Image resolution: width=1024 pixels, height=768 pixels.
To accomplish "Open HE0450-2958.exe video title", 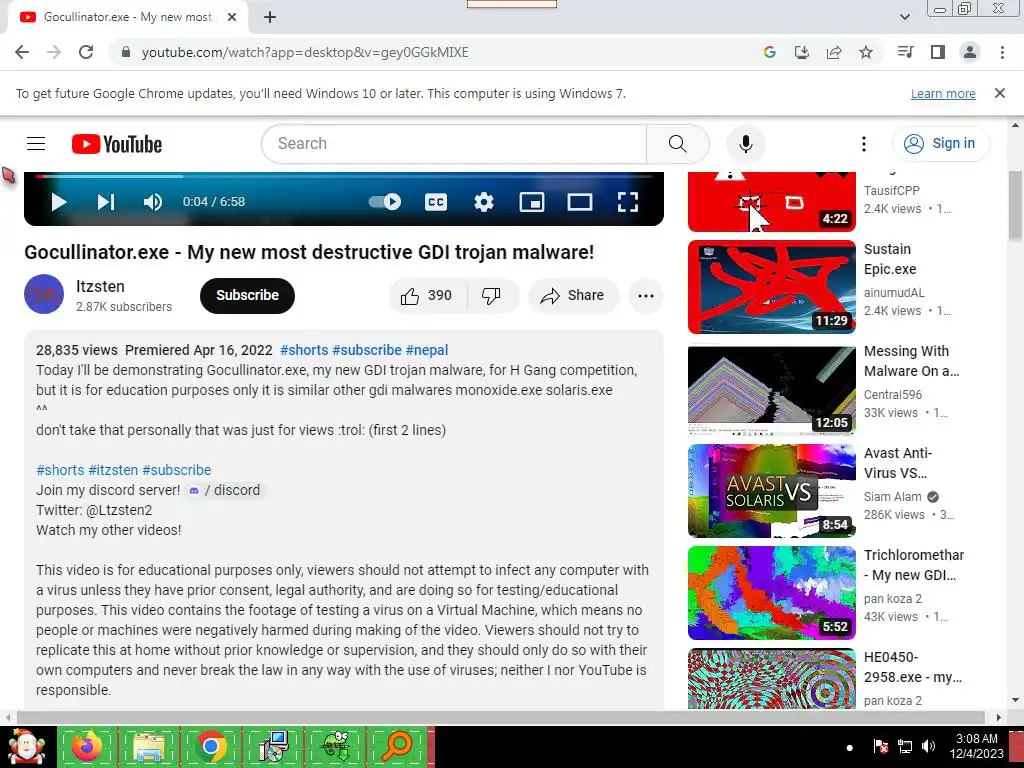I will click(x=912, y=667).
